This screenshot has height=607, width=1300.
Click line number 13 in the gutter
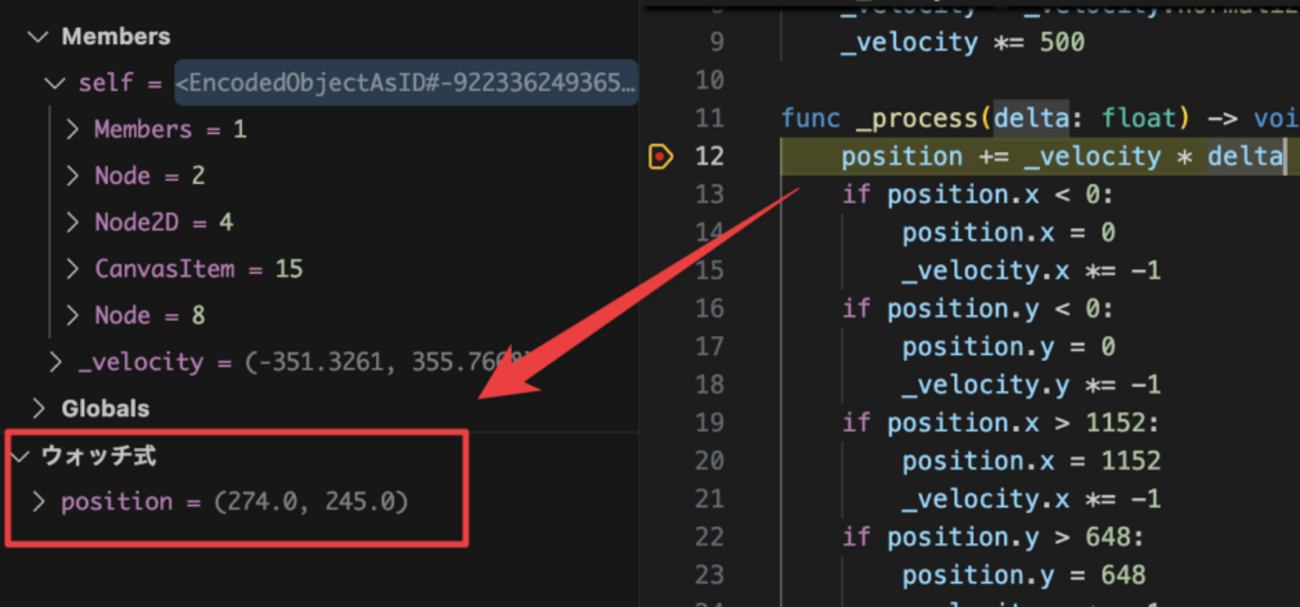pos(708,194)
